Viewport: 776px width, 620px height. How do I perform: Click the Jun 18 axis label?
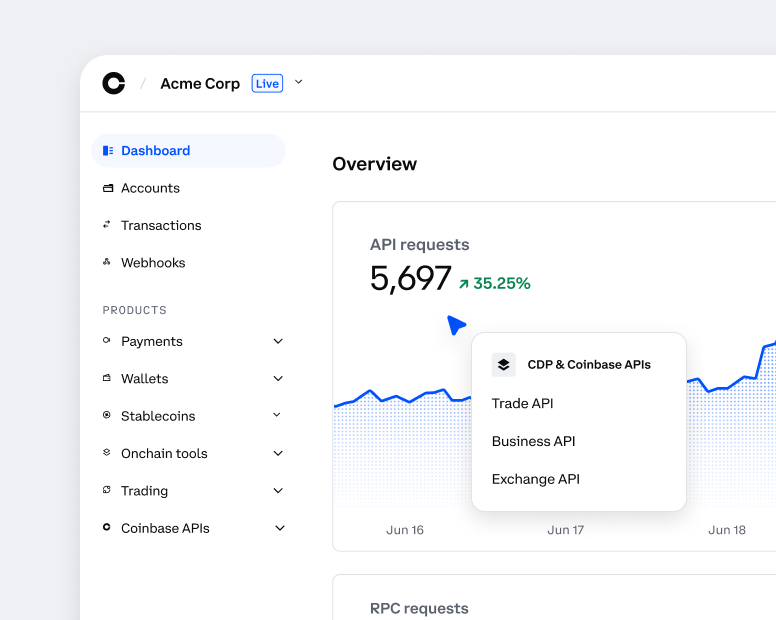coord(727,530)
